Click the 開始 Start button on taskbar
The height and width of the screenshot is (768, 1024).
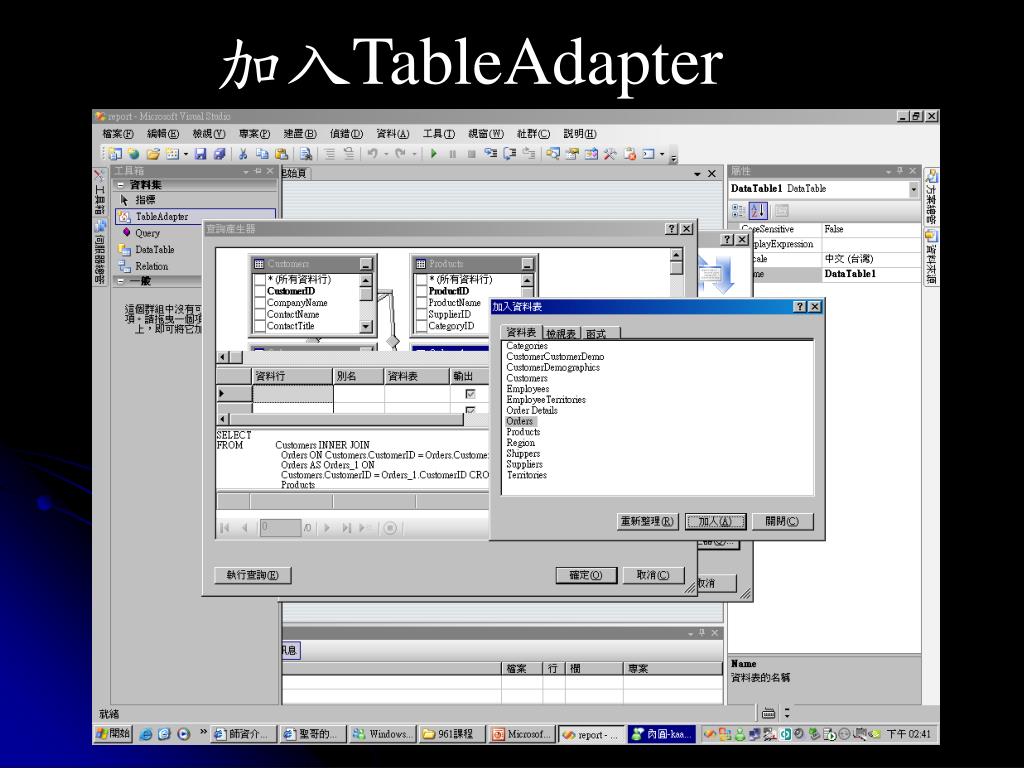point(113,734)
